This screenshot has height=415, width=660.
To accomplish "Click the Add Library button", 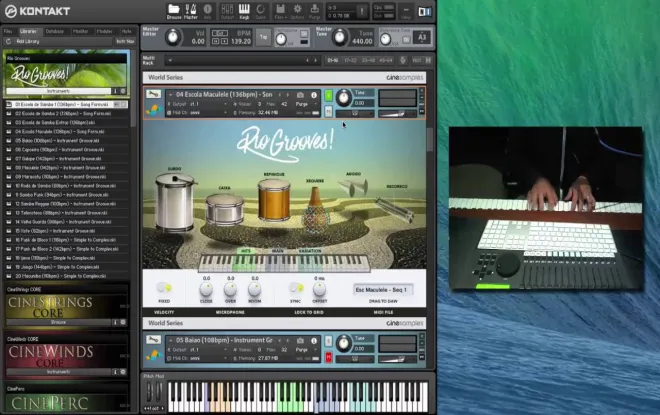I will [x=28, y=41].
